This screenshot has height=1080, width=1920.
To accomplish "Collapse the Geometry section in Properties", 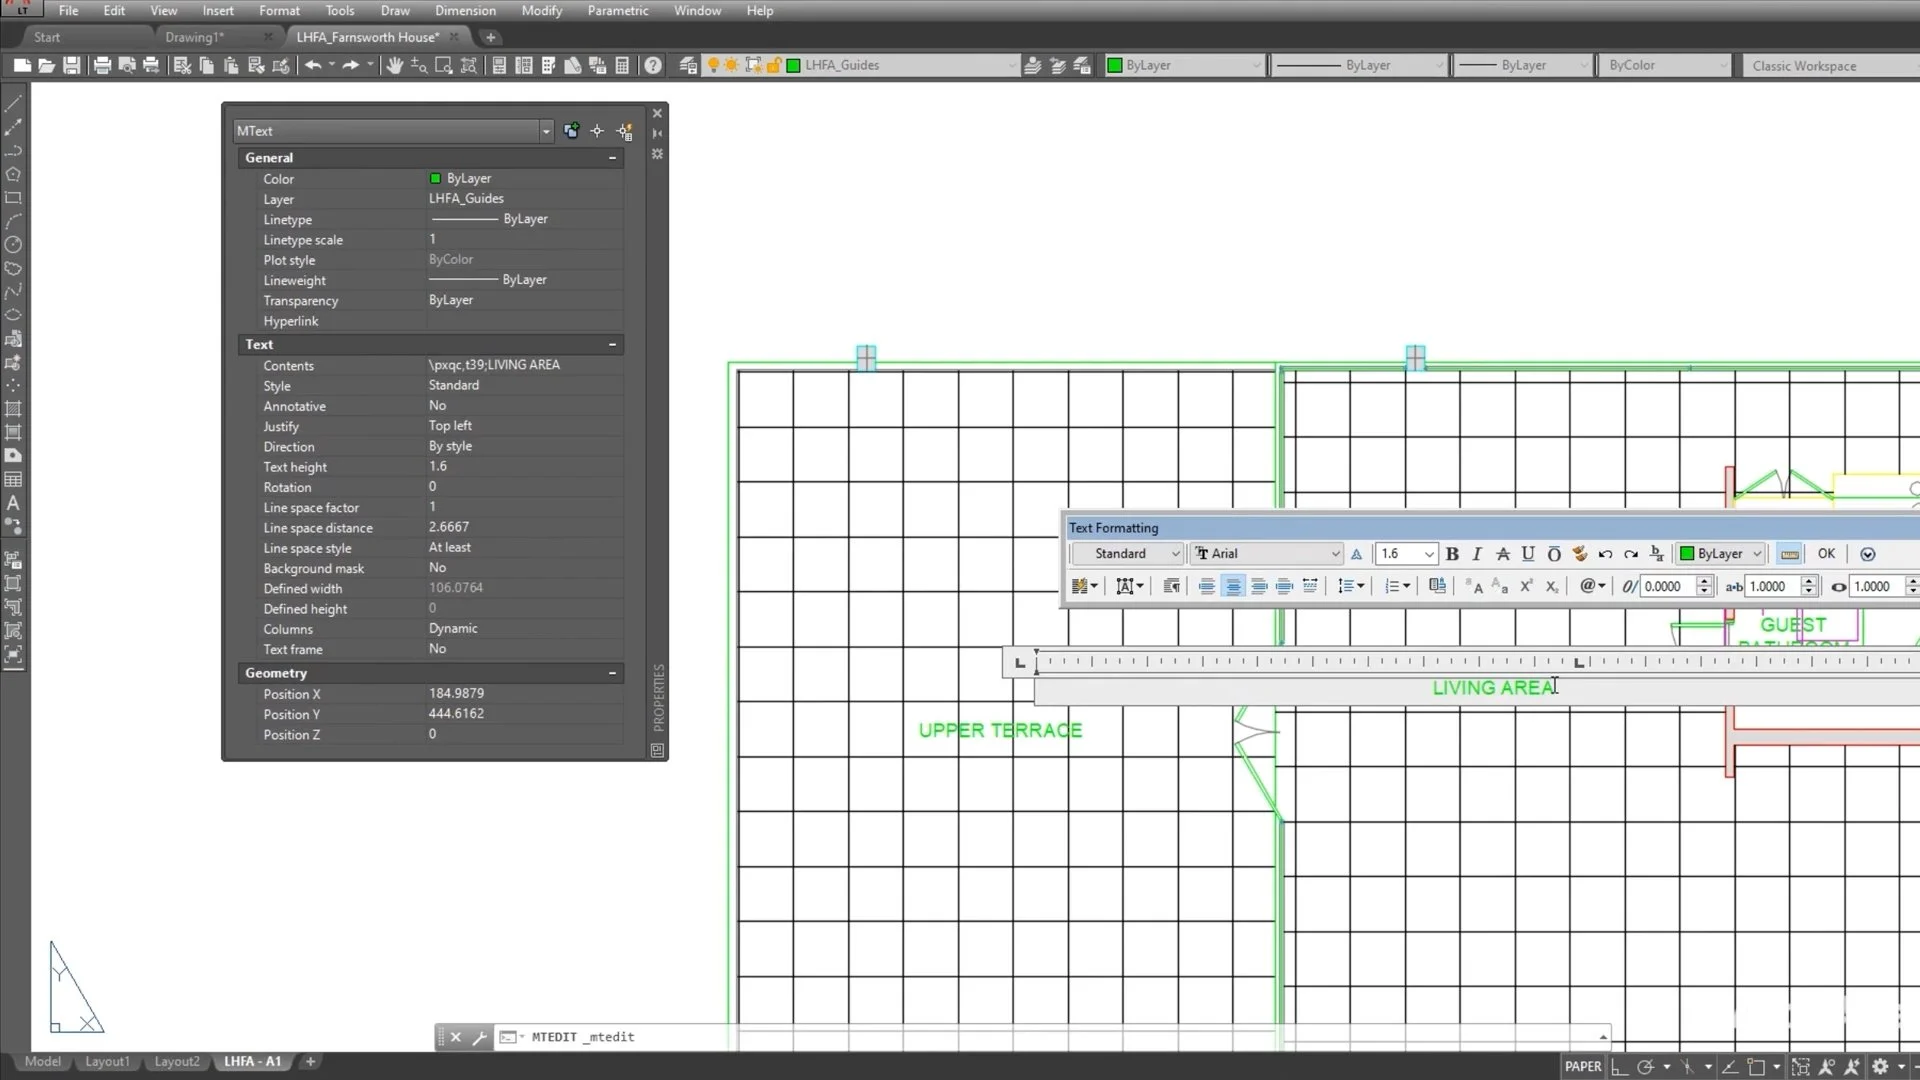I will (x=611, y=673).
